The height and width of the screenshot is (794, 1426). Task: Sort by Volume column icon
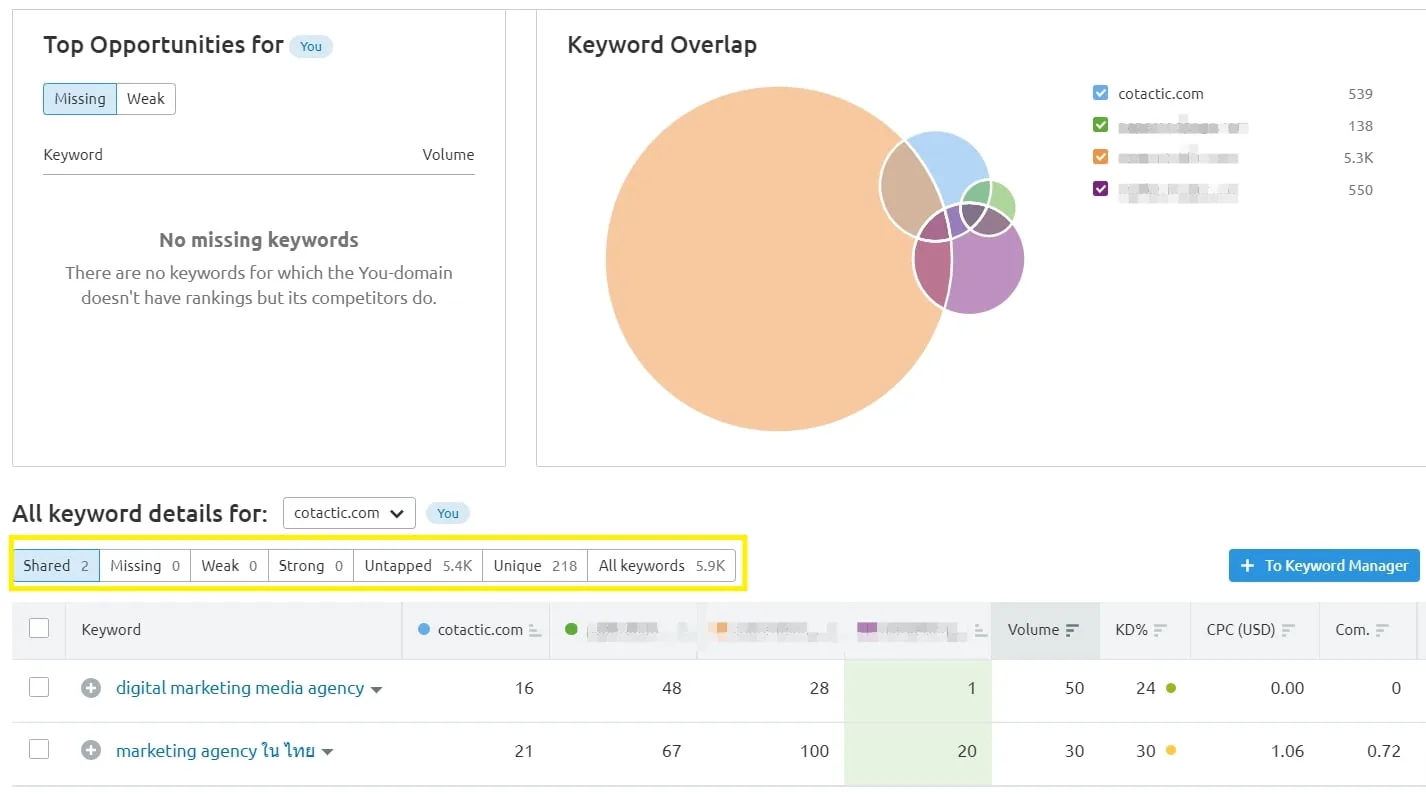click(1072, 630)
